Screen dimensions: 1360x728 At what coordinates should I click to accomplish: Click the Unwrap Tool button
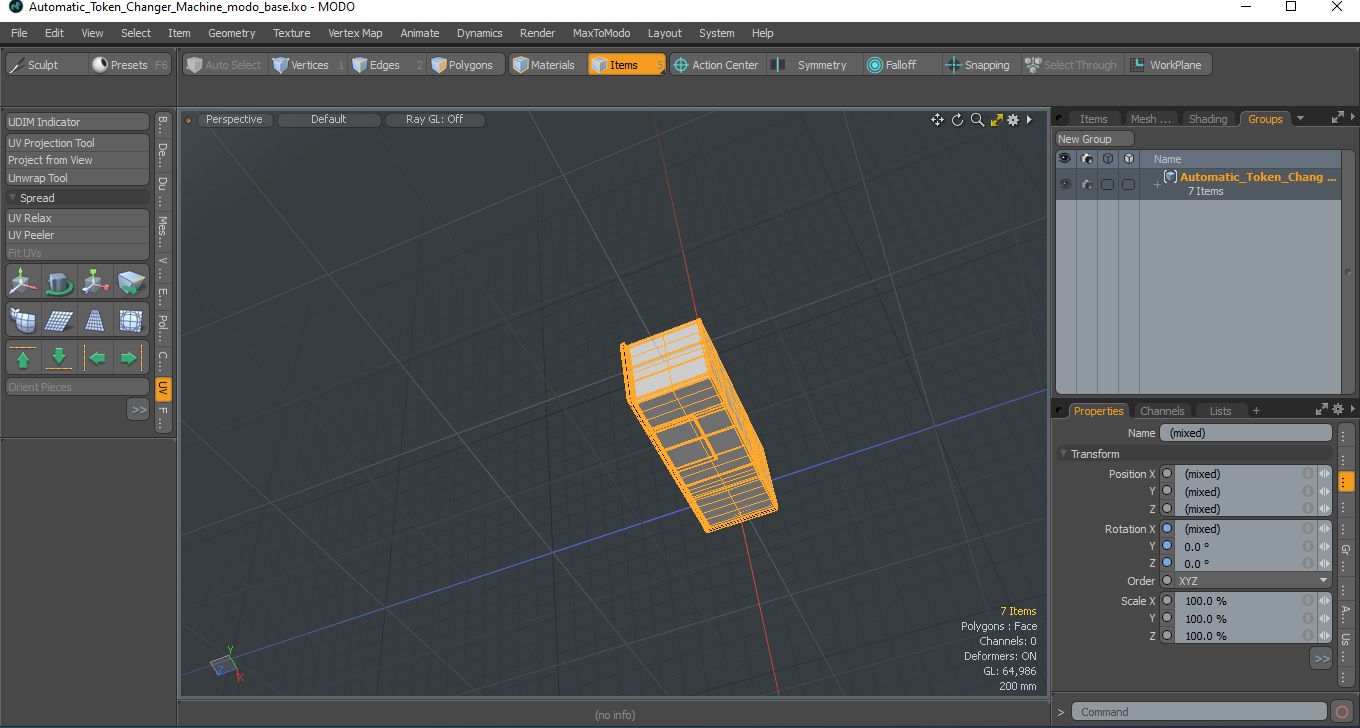click(x=77, y=178)
